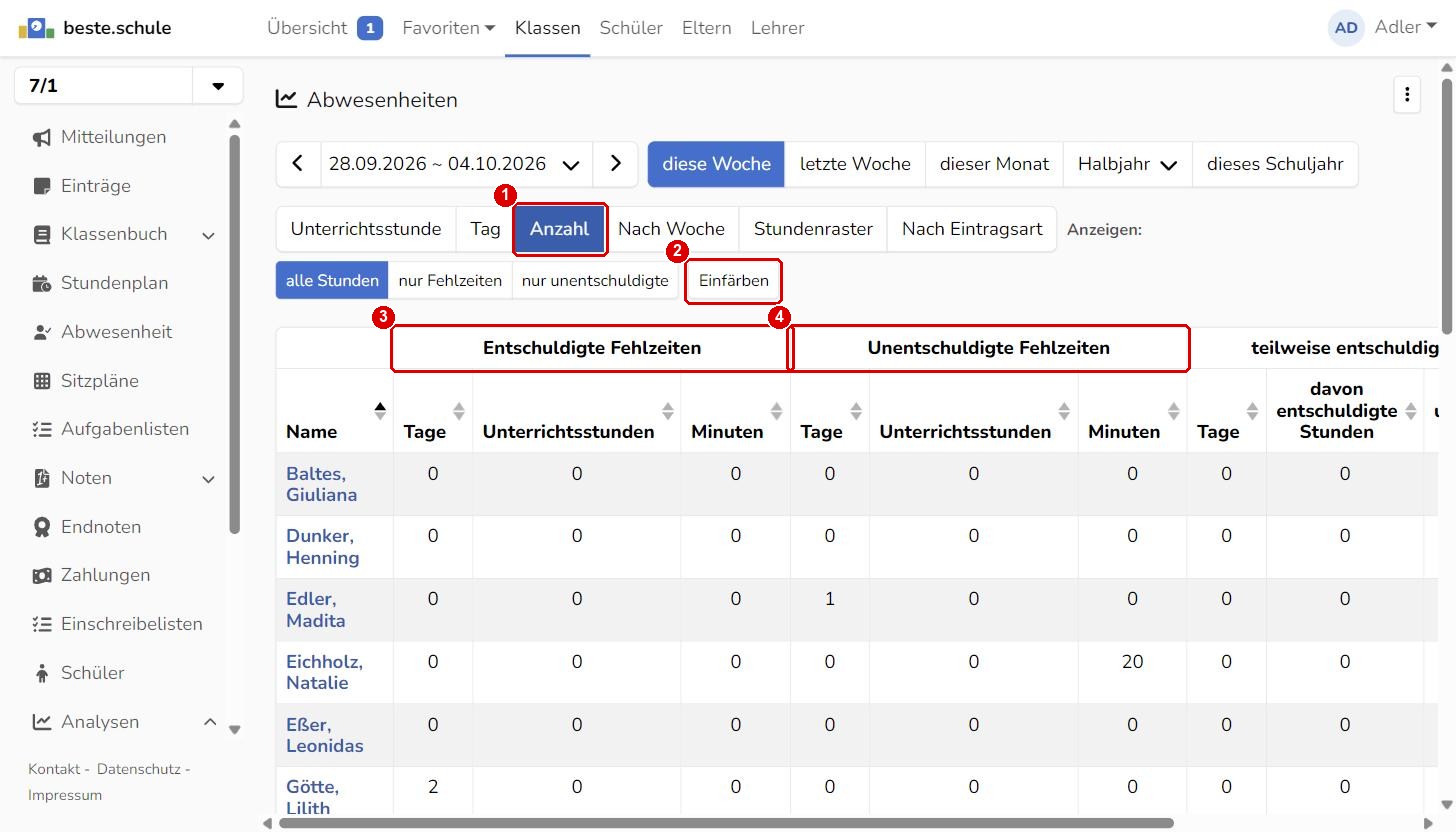Switch to 'letzte Woche' range
1456x832 pixels.
(x=855, y=164)
